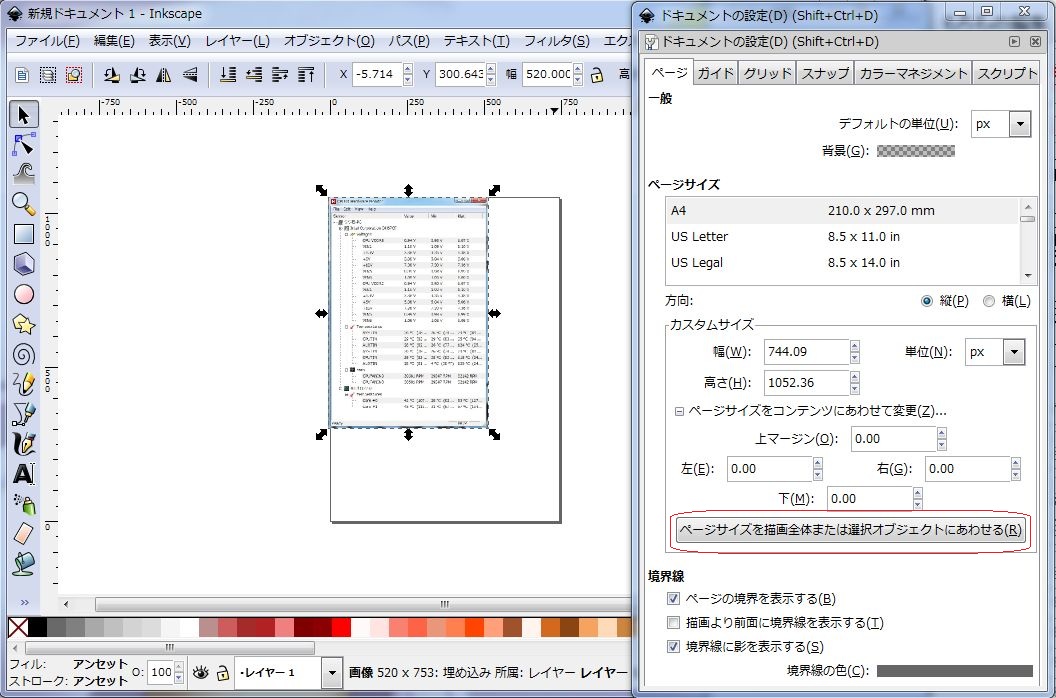The height and width of the screenshot is (698, 1056).
Task: Click 境界線の色(C) gray swatch
Action: [954, 670]
